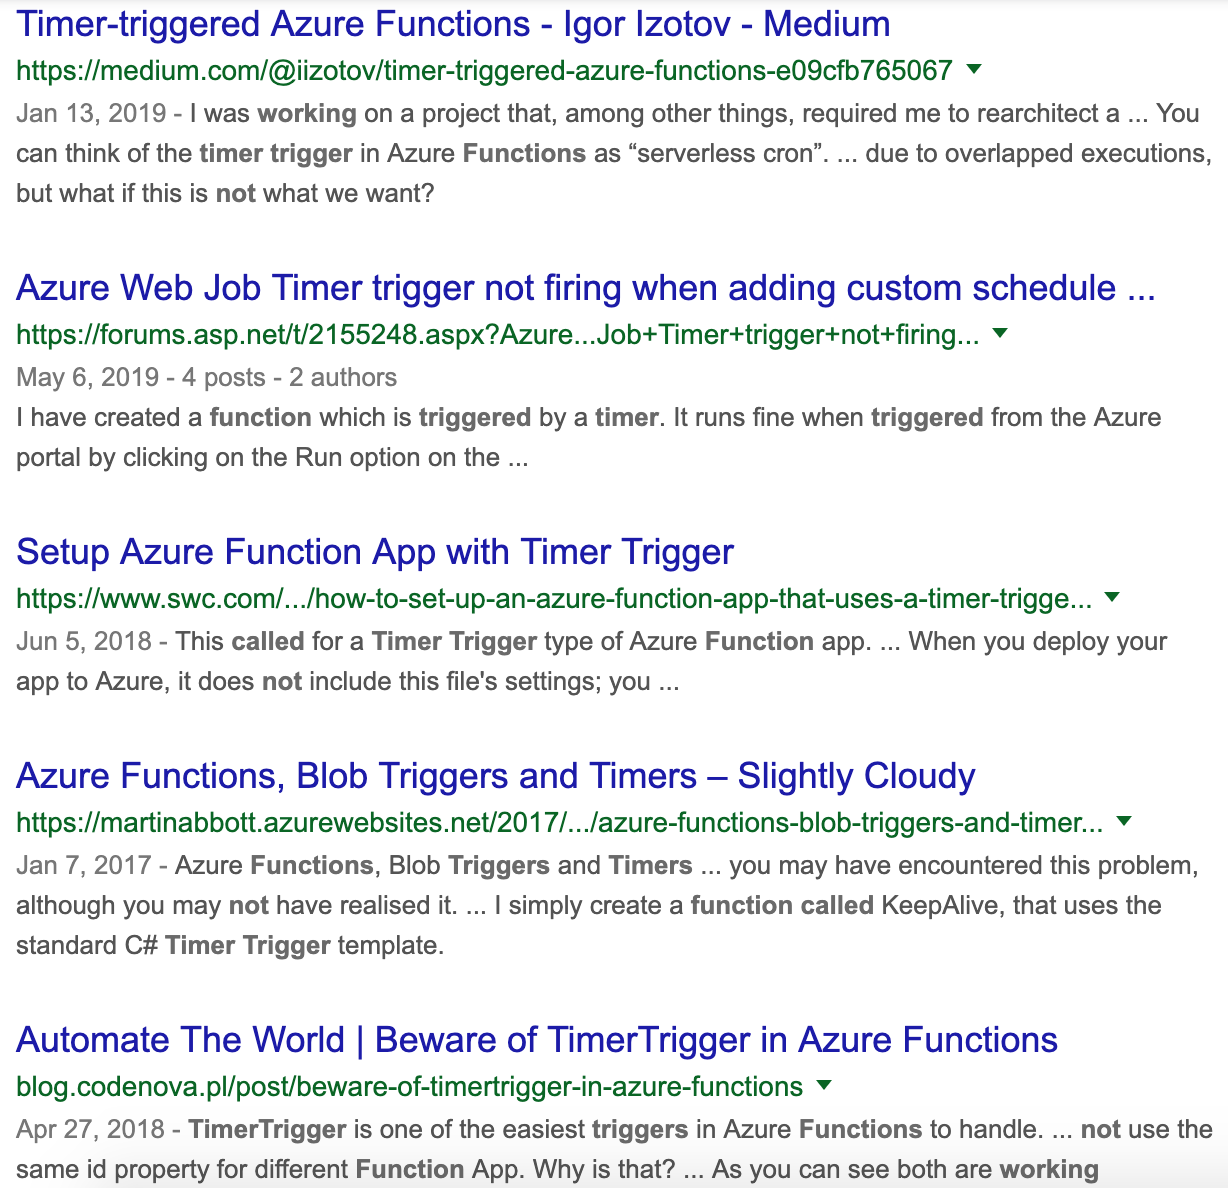Click the snippet dated Jun 5, 2018
1228x1188 pixels.
(x=590, y=661)
